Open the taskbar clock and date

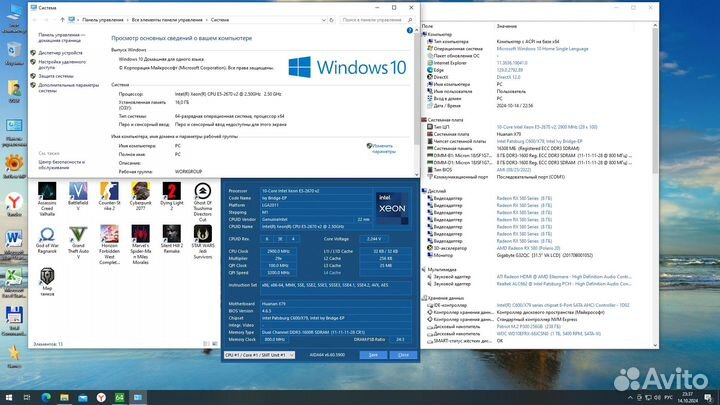click(x=687, y=398)
